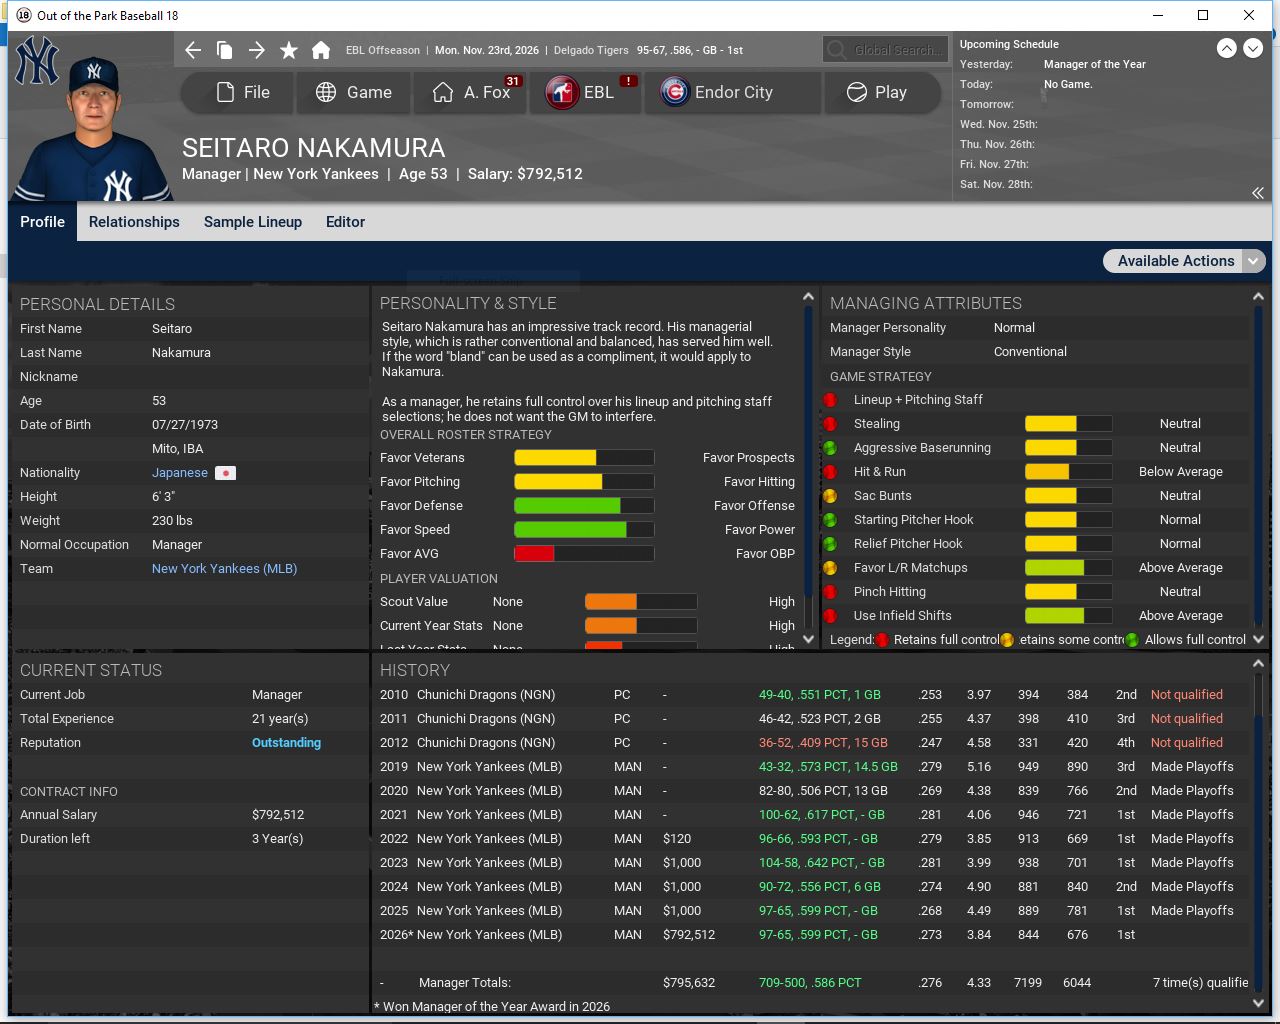This screenshot has height=1024, width=1280.
Task: Click the Manager Totals summary row
Action: point(814,983)
